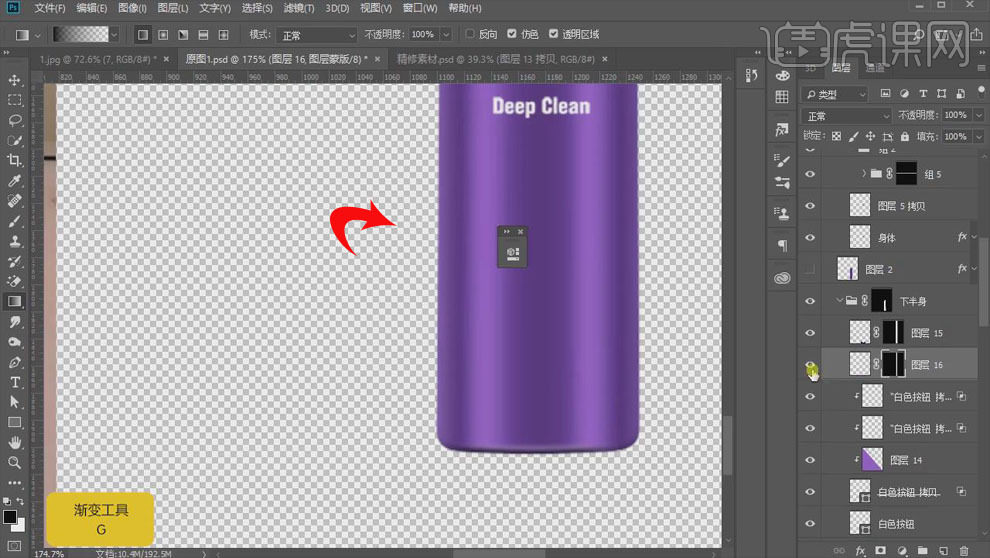990x558 pixels.
Task: Select the Move tool
Action: [x=15, y=80]
